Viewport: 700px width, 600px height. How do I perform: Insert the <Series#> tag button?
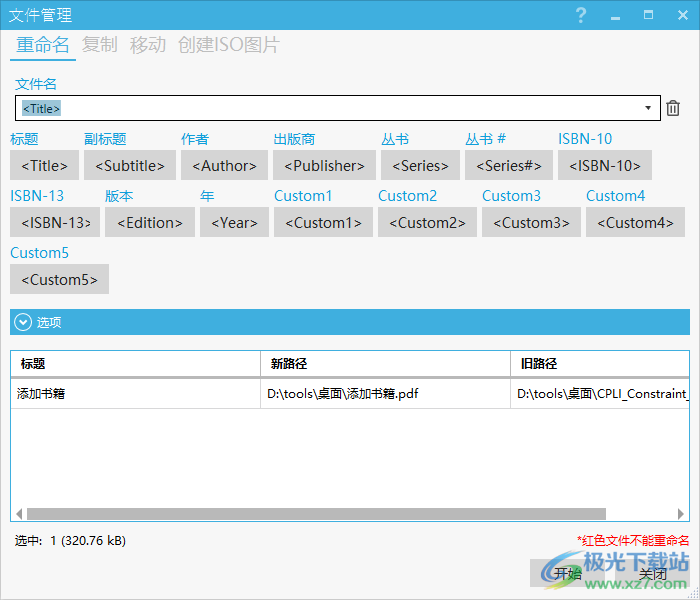coord(508,165)
